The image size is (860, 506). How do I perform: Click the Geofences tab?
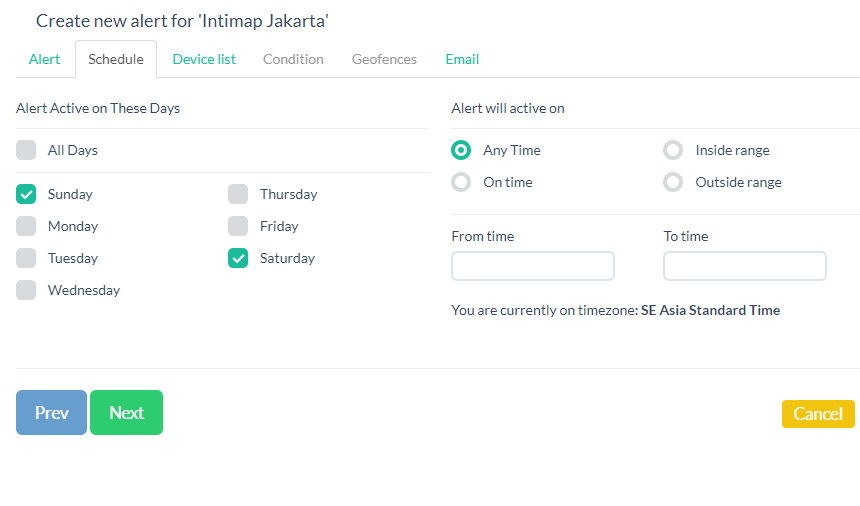384,59
